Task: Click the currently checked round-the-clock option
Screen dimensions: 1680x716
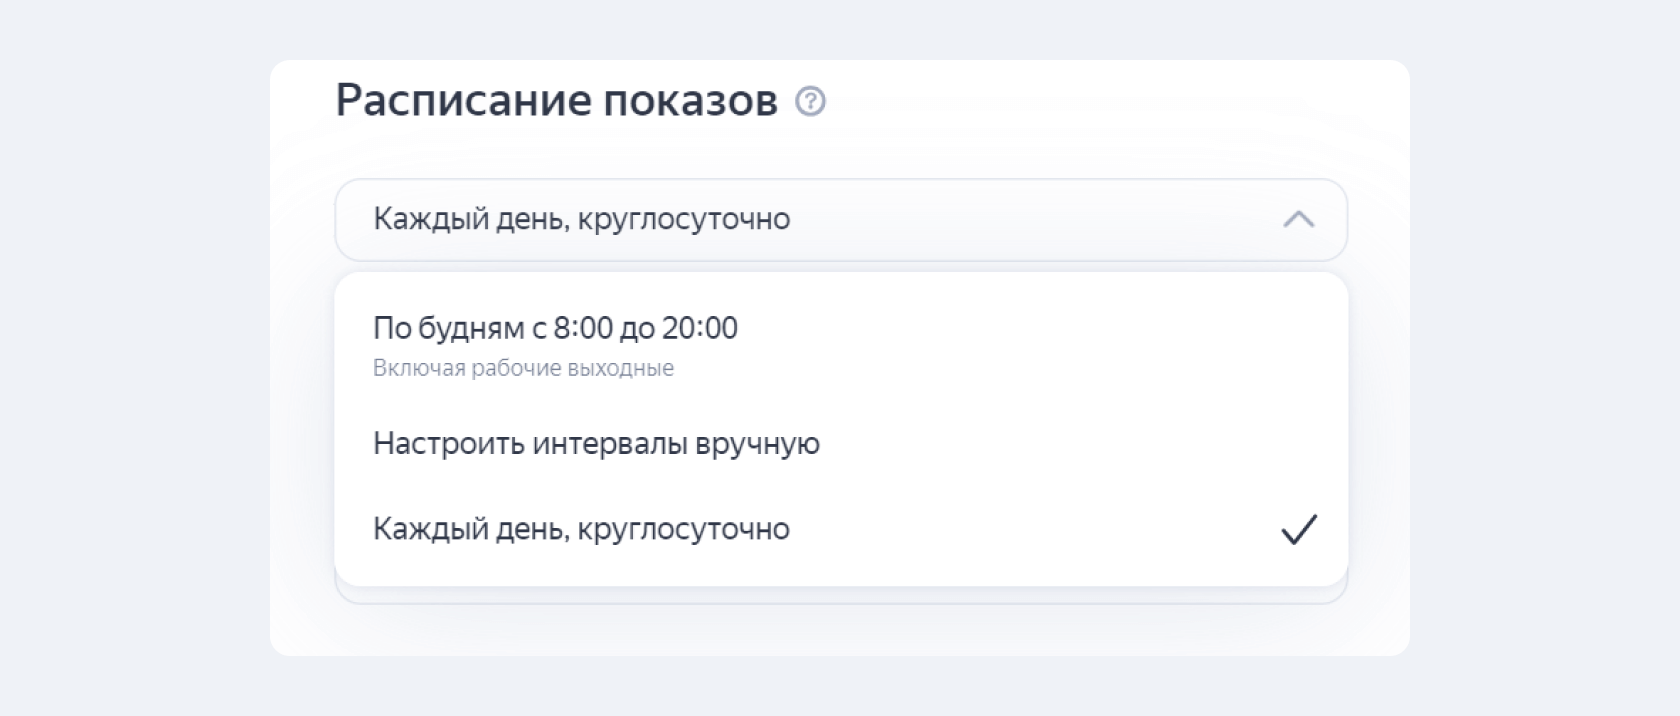Action: (x=841, y=529)
